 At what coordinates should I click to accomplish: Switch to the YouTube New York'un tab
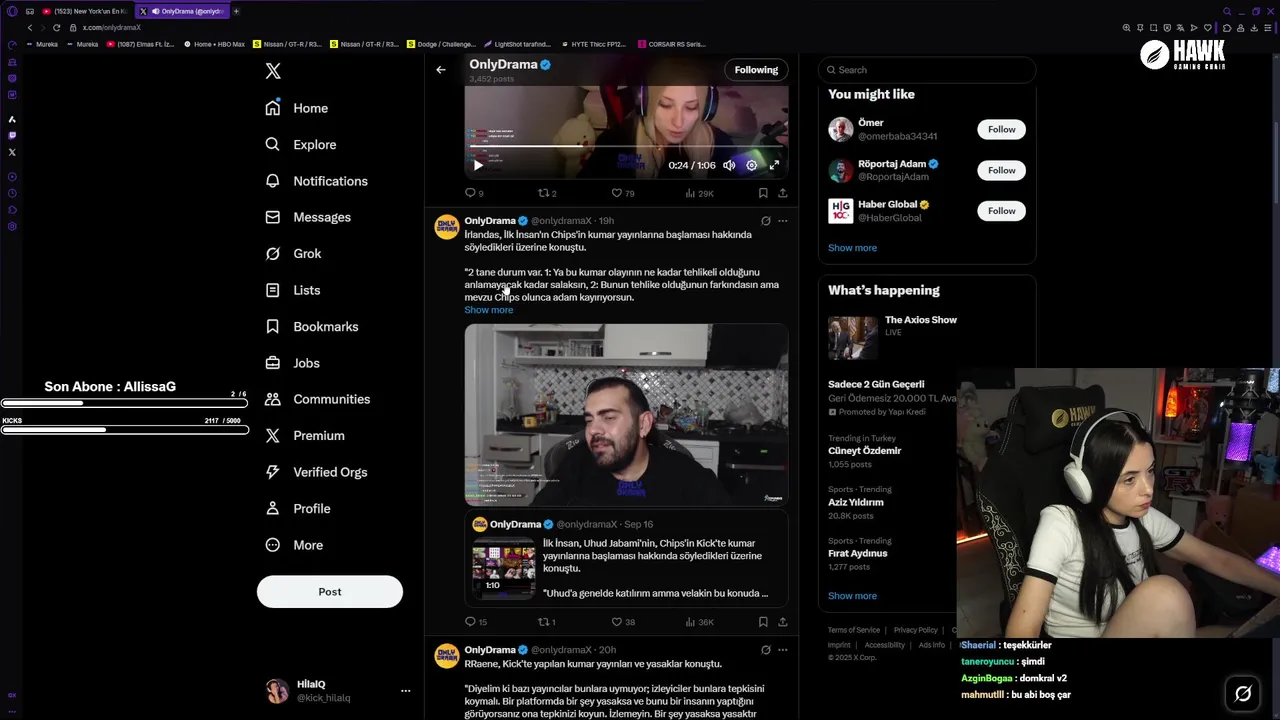pyautogui.click(x=84, y=11)
